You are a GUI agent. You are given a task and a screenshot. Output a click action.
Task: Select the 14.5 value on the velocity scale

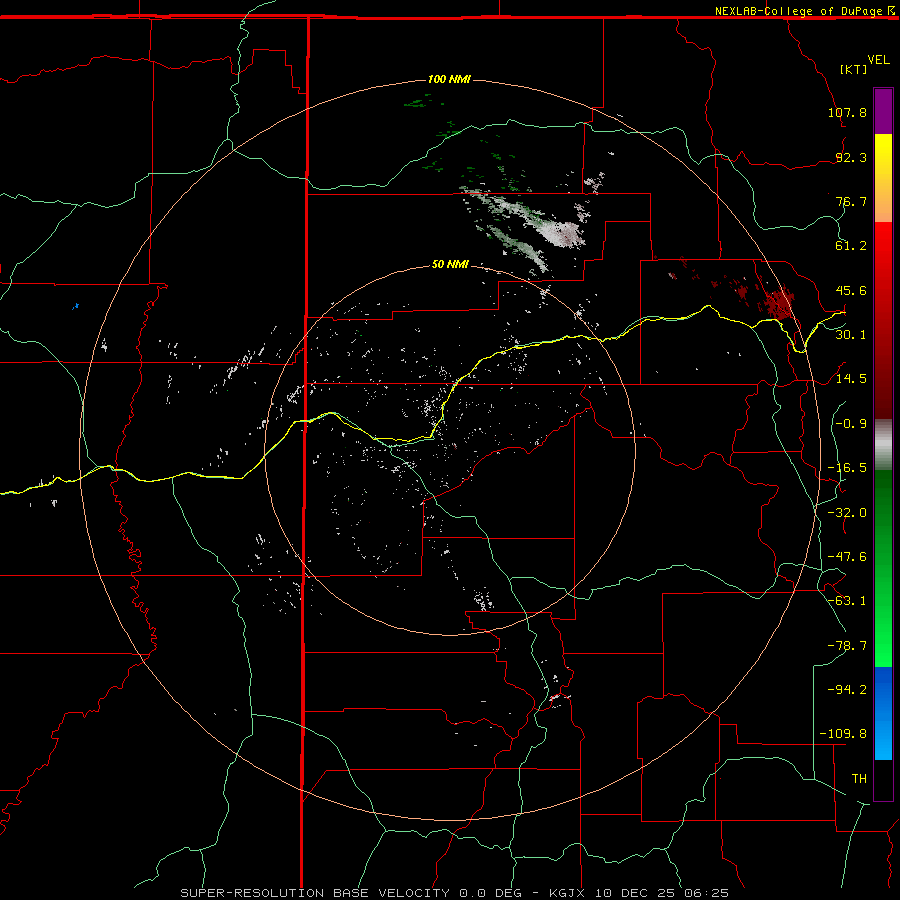pyautogui.click(x=851, y=379)
